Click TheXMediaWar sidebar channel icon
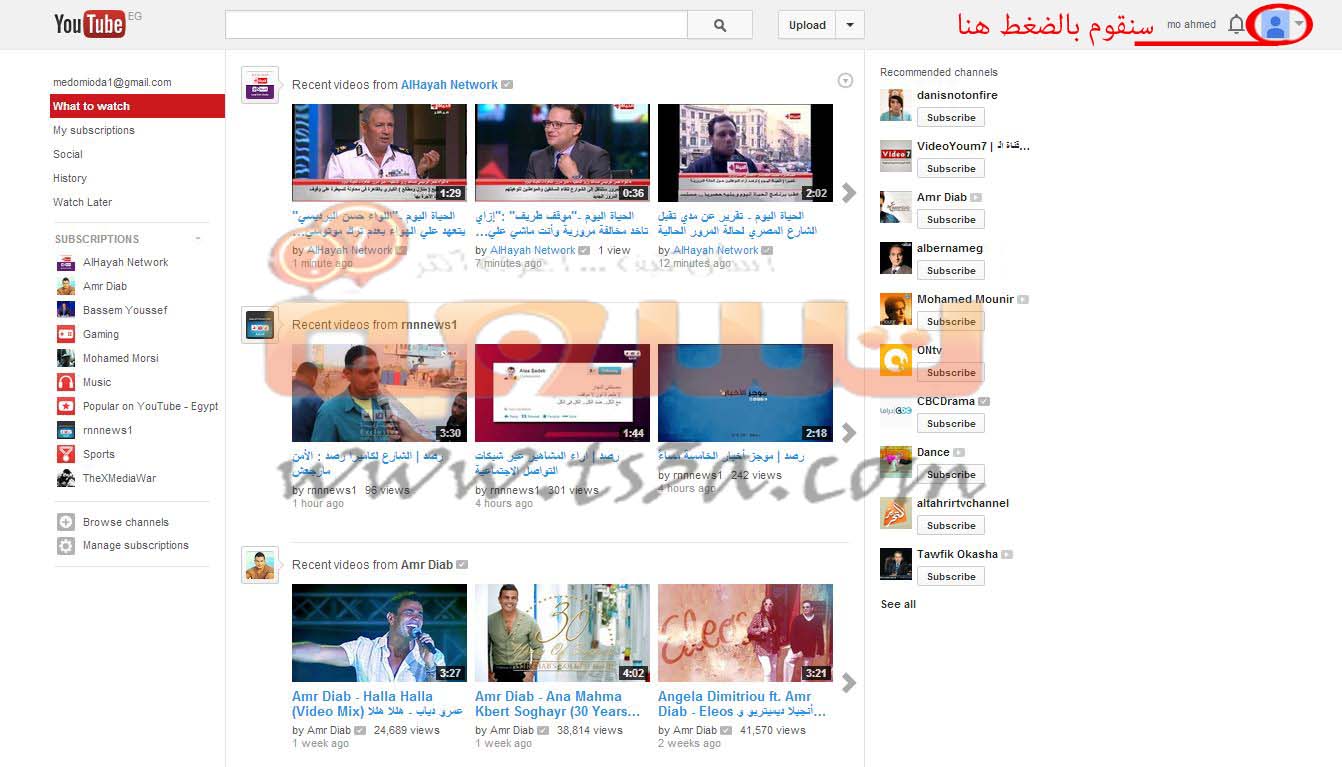Viewport: 1342px width, 767px height. (65, 478)
